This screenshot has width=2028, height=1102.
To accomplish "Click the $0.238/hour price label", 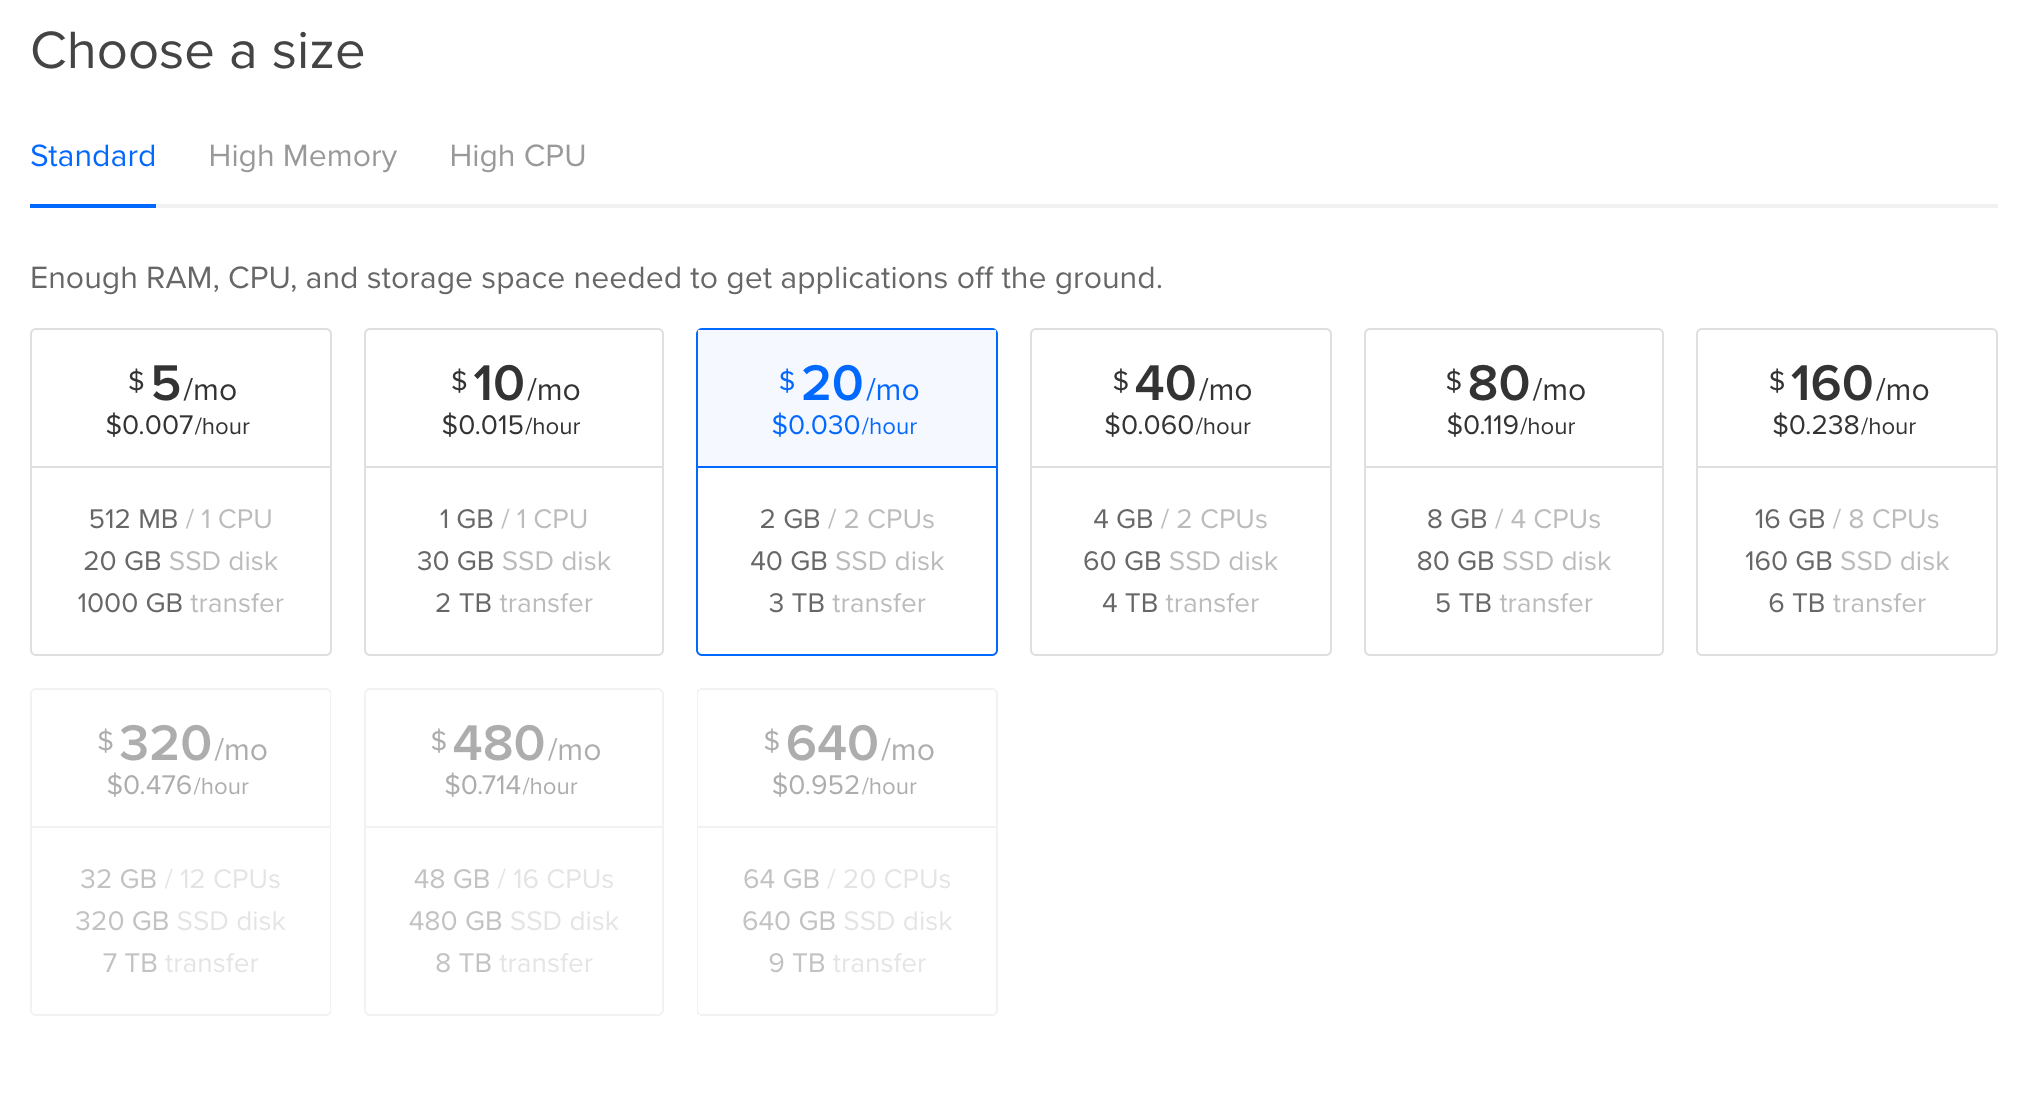I will coord(1844,426).
